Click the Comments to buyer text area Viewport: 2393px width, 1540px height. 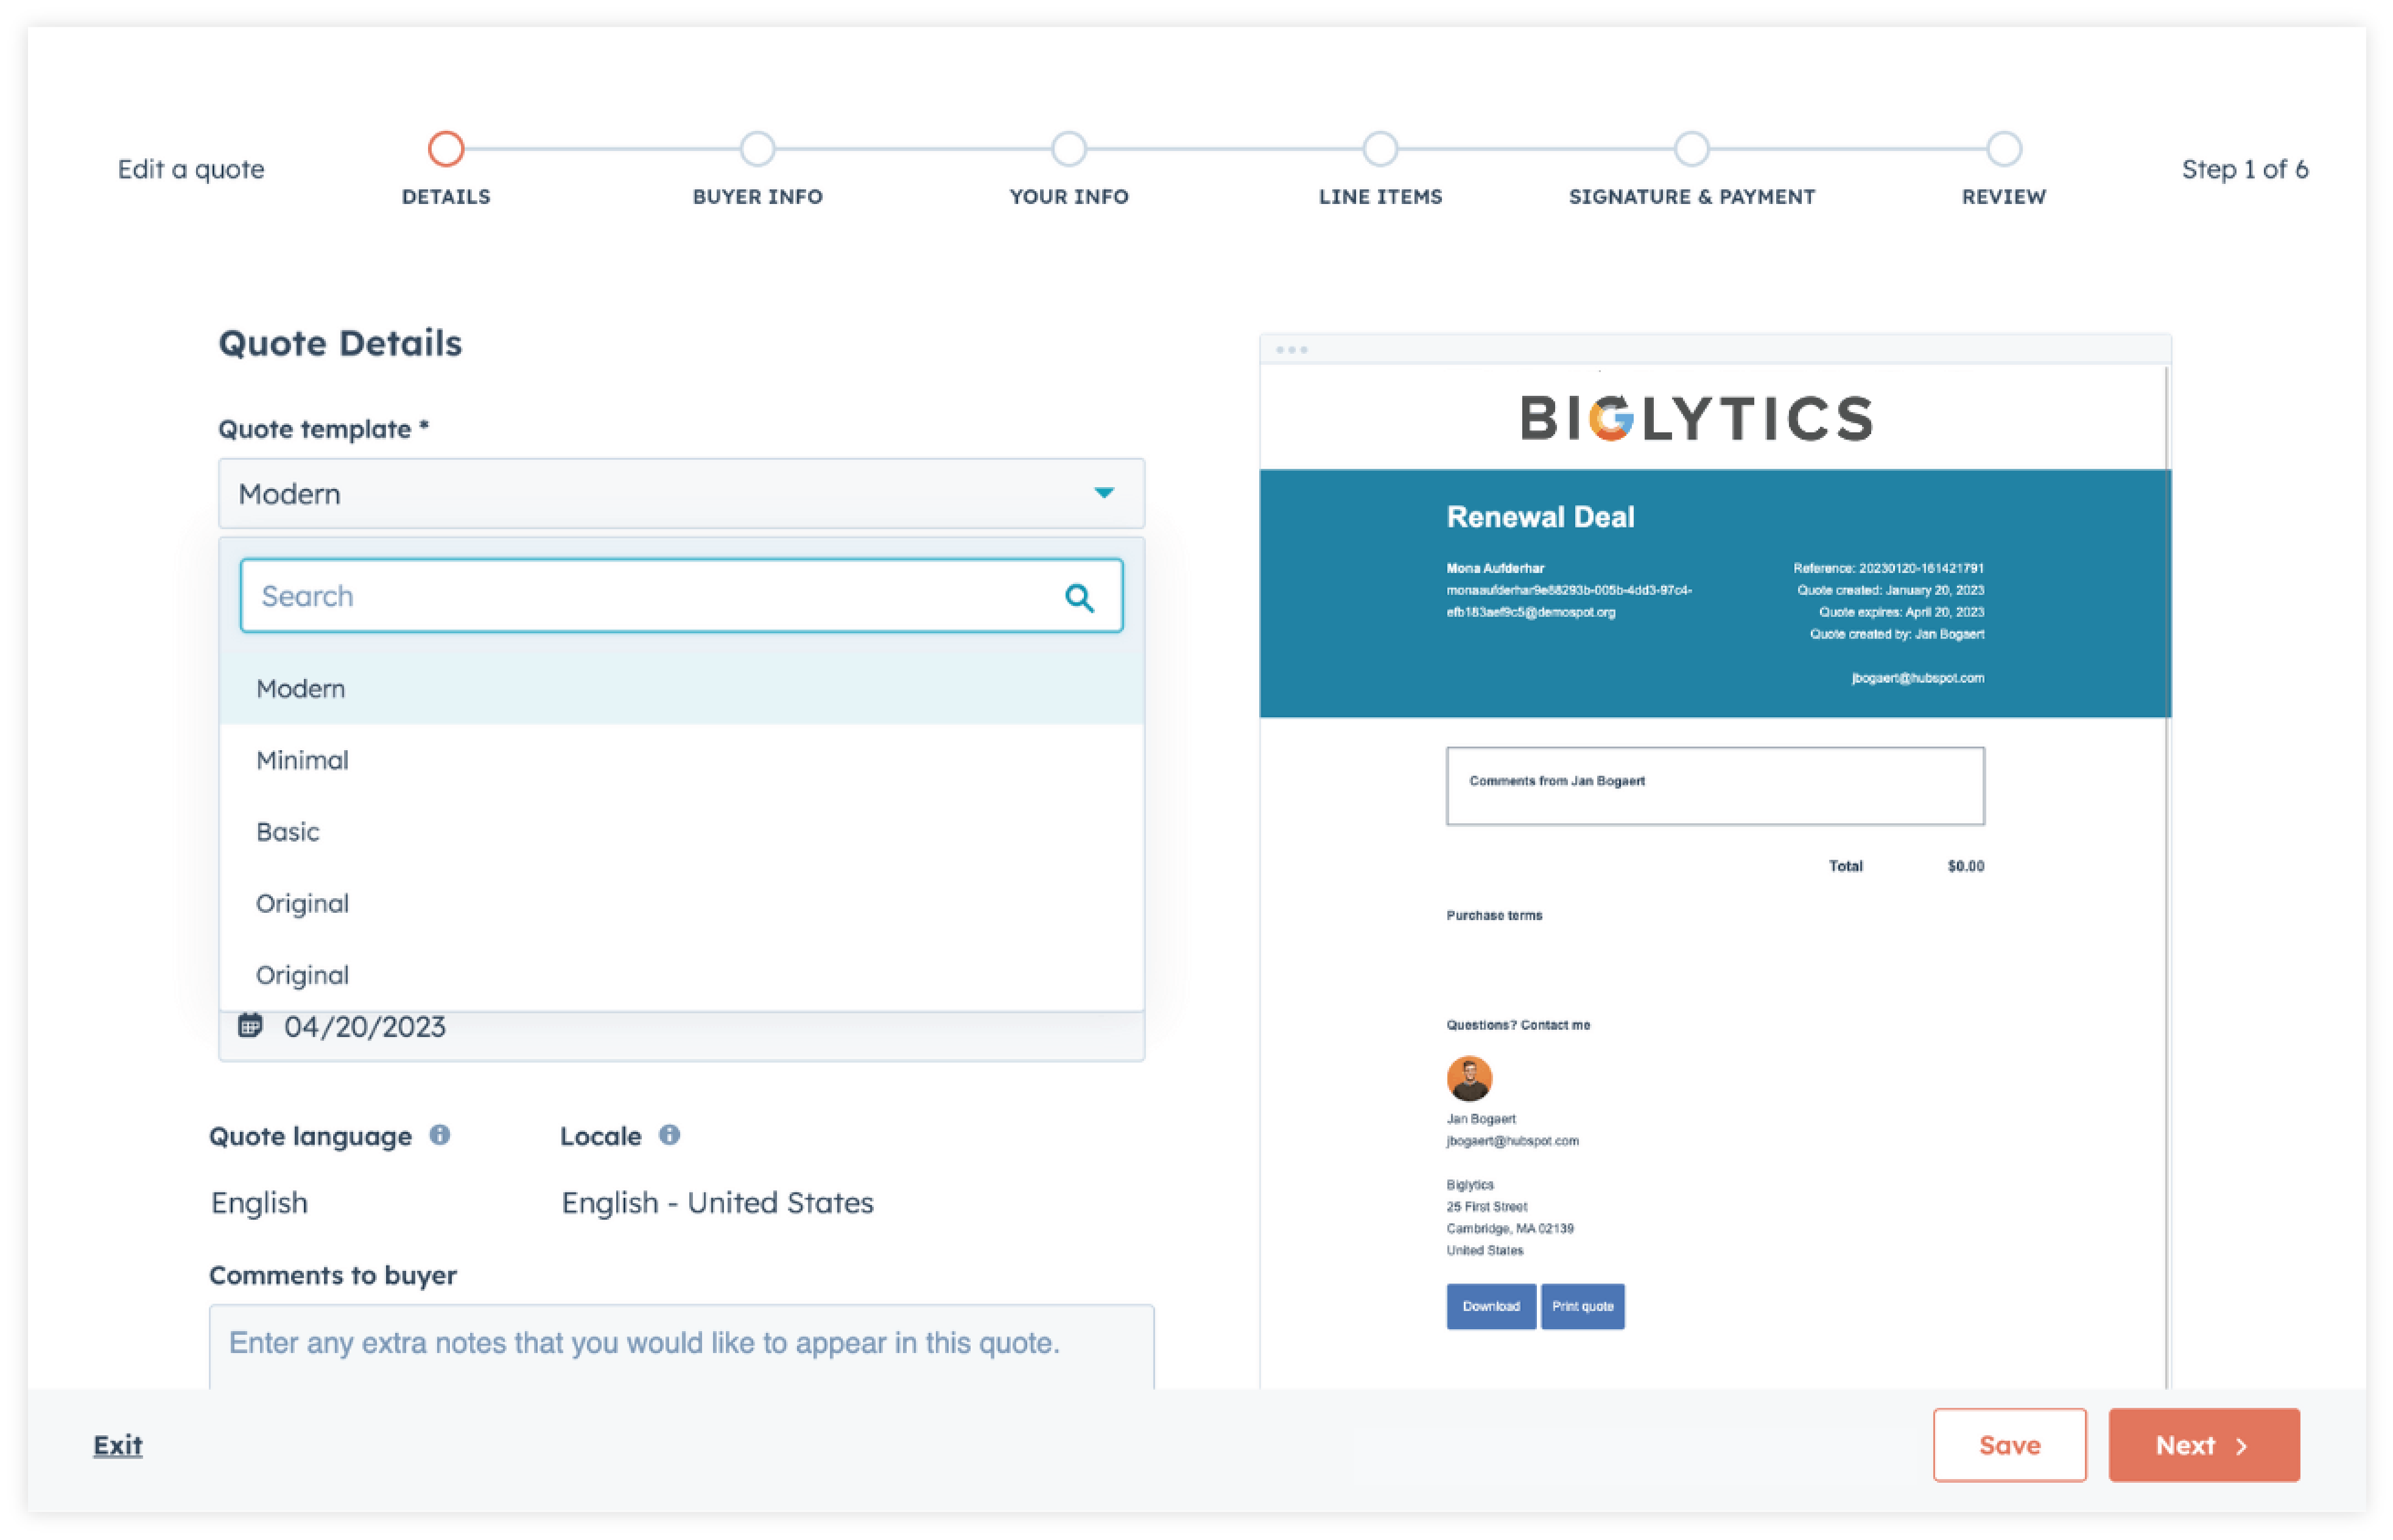click(680, 1345)
